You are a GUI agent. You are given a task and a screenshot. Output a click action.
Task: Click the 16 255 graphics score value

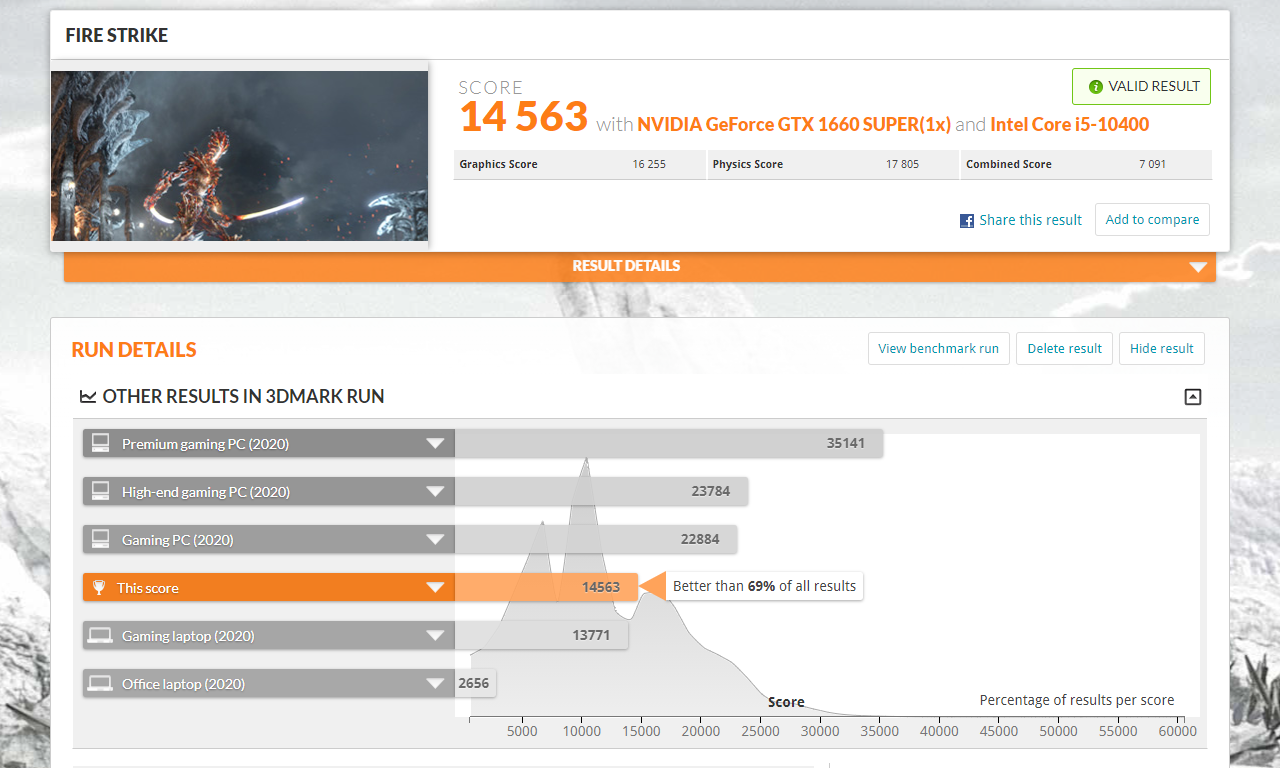tap(649, 164)
